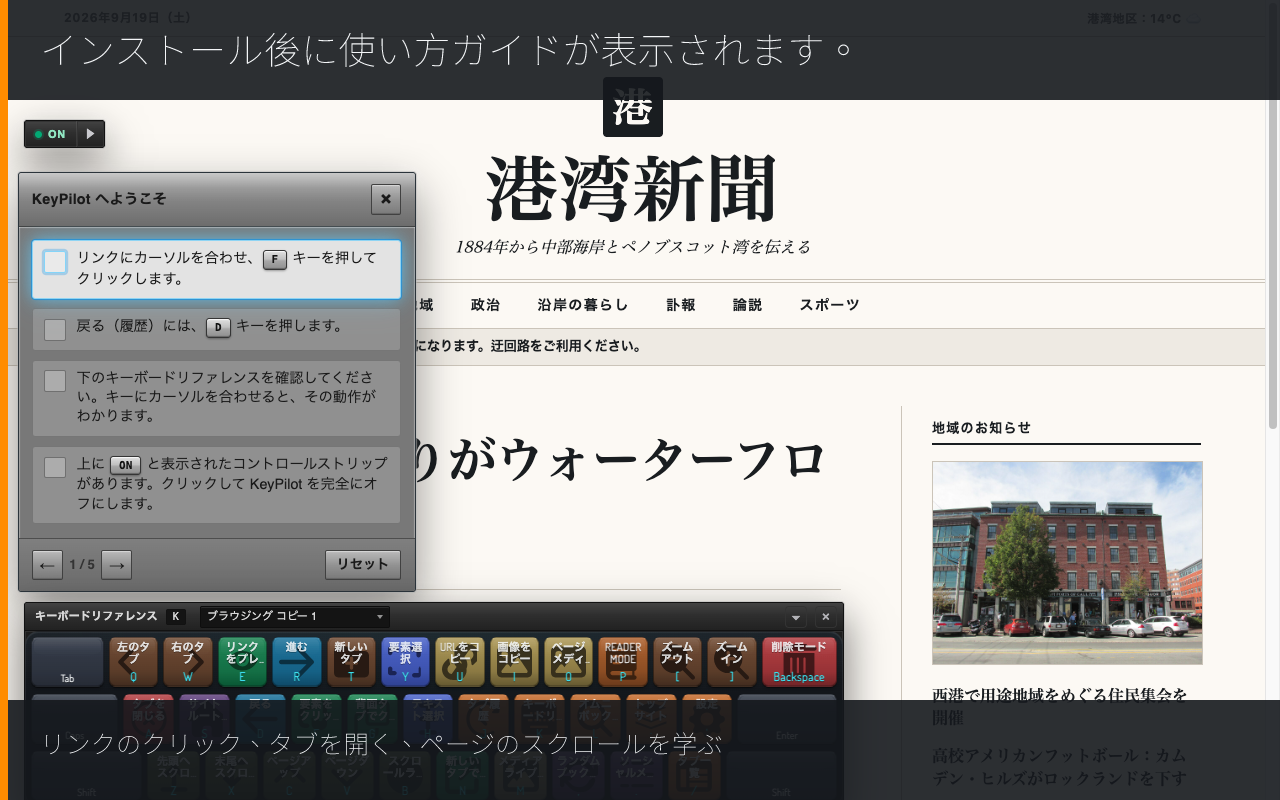Click the 右のタブ (W) key icon
1280x800 pixels.
188,662
